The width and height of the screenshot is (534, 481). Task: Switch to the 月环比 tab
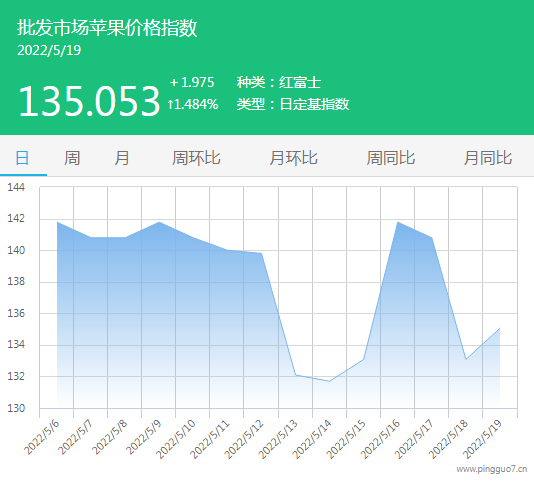pos(293,158)
